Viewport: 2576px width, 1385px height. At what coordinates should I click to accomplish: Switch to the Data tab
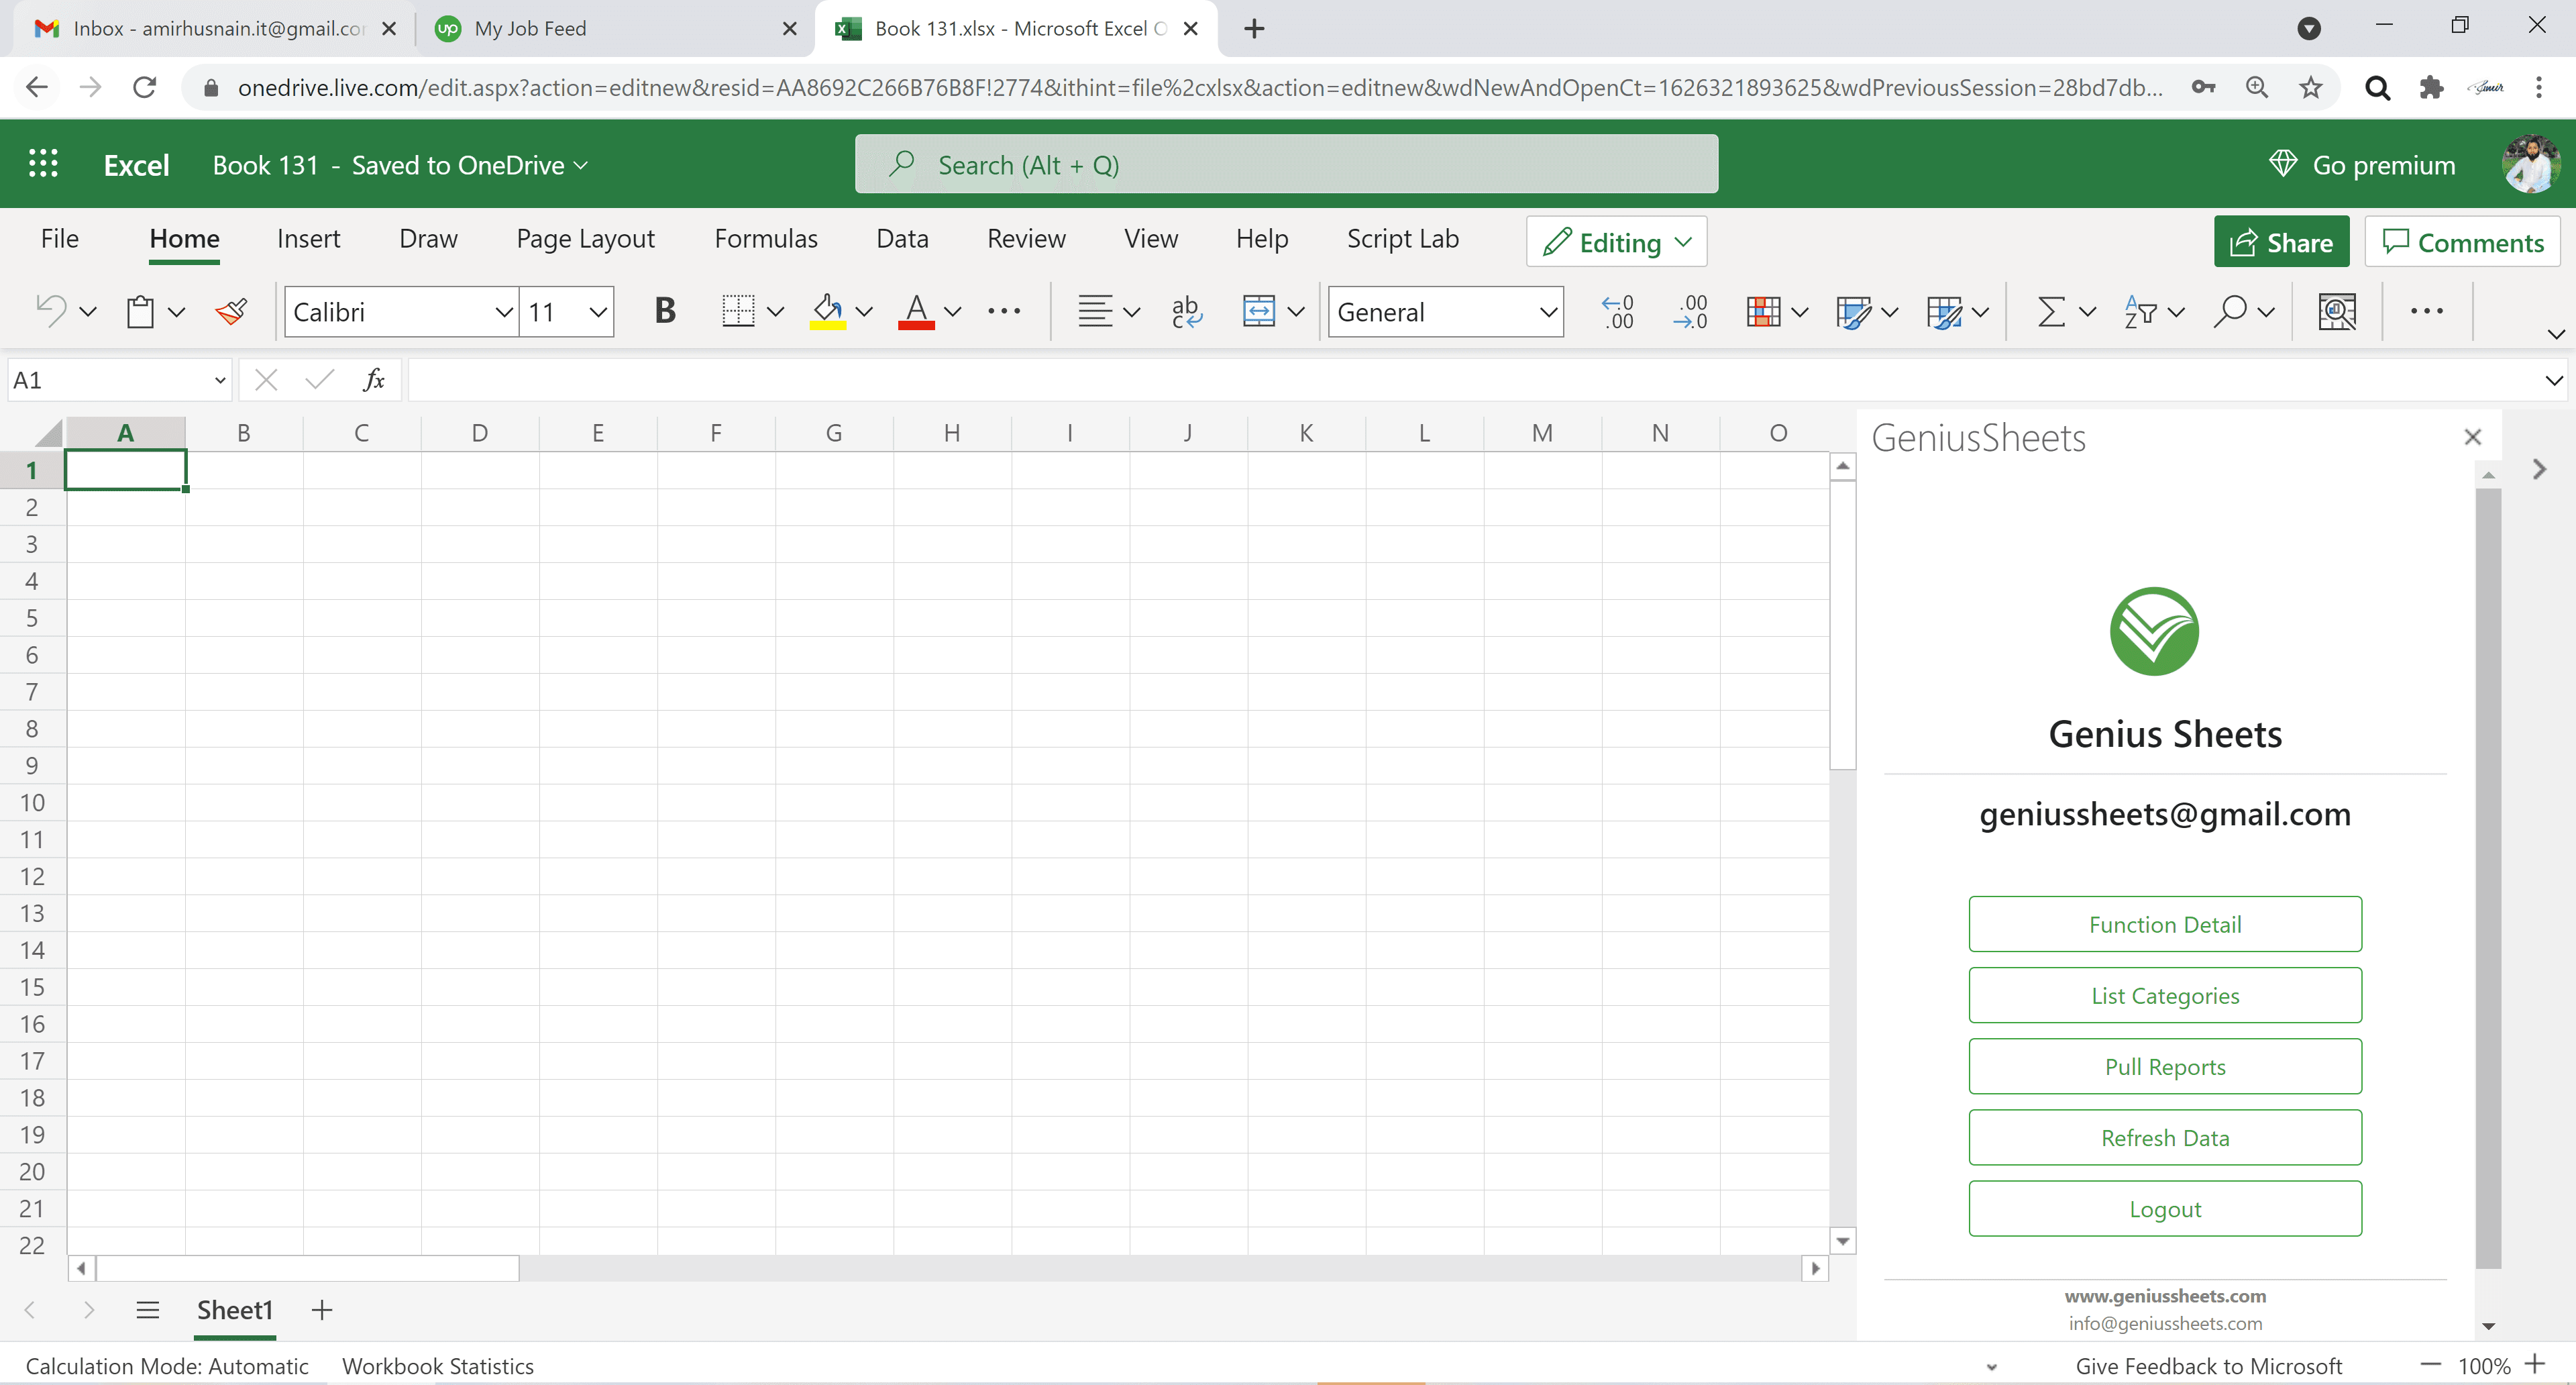tap(902, 239)
